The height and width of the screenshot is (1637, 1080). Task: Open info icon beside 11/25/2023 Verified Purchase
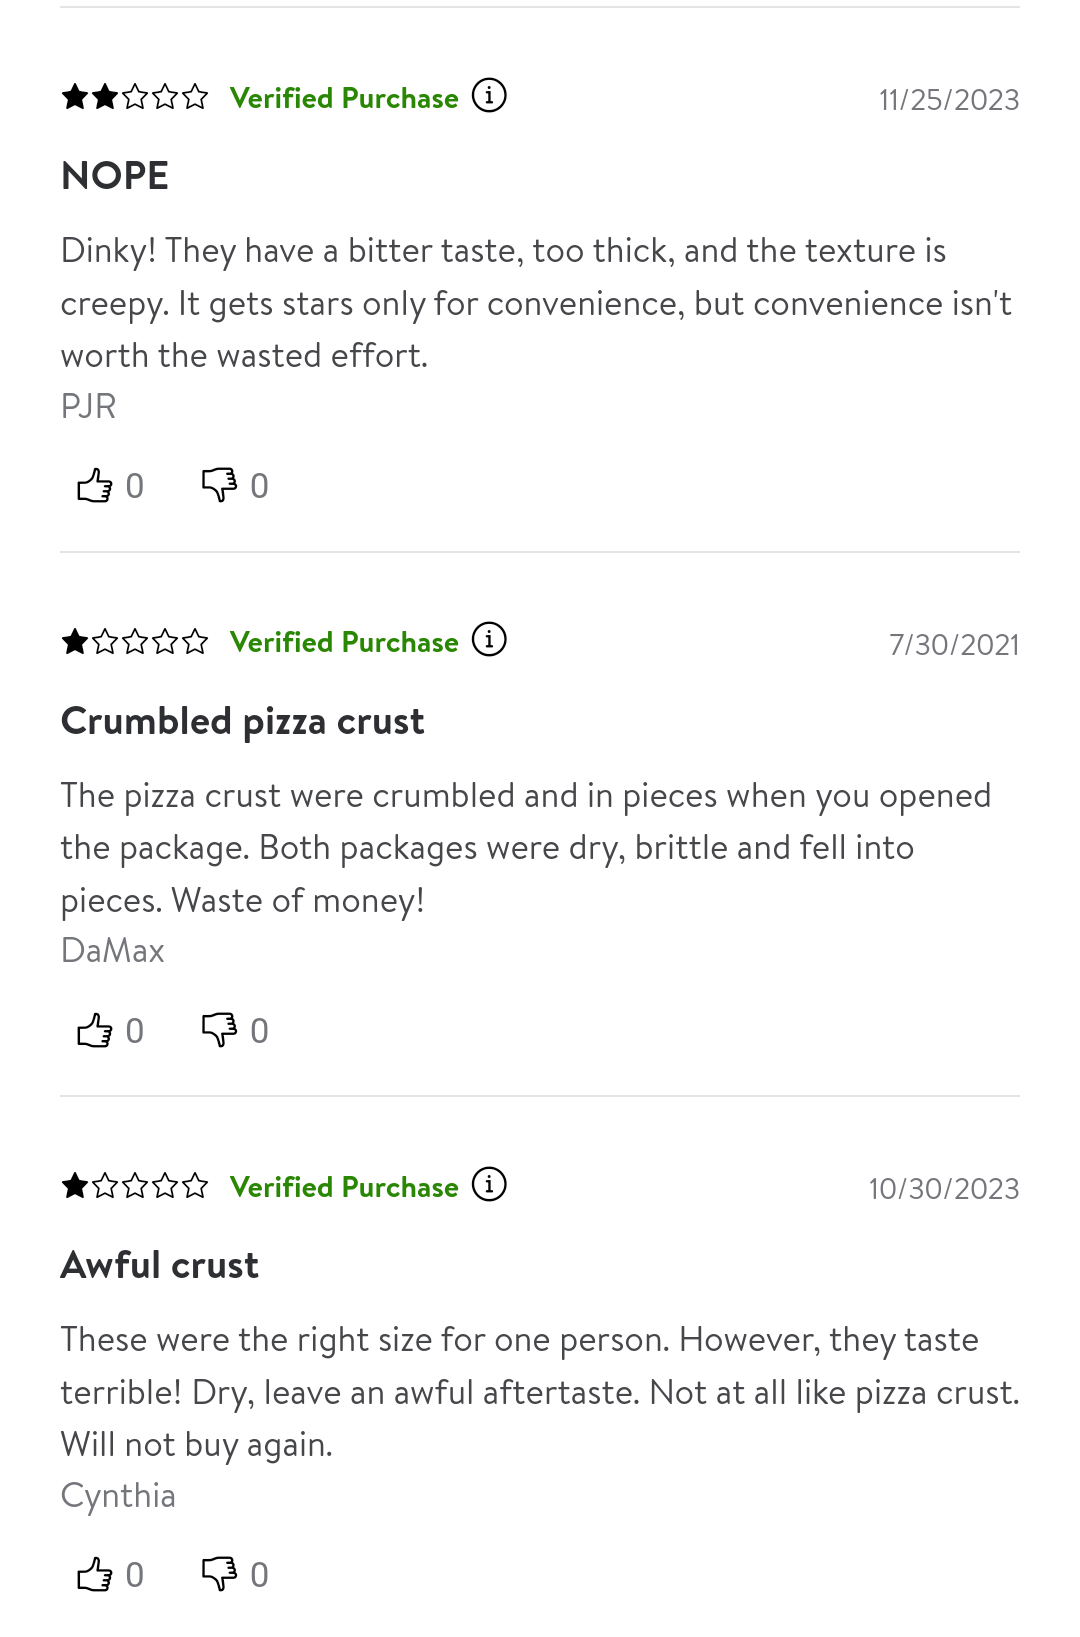489,96
